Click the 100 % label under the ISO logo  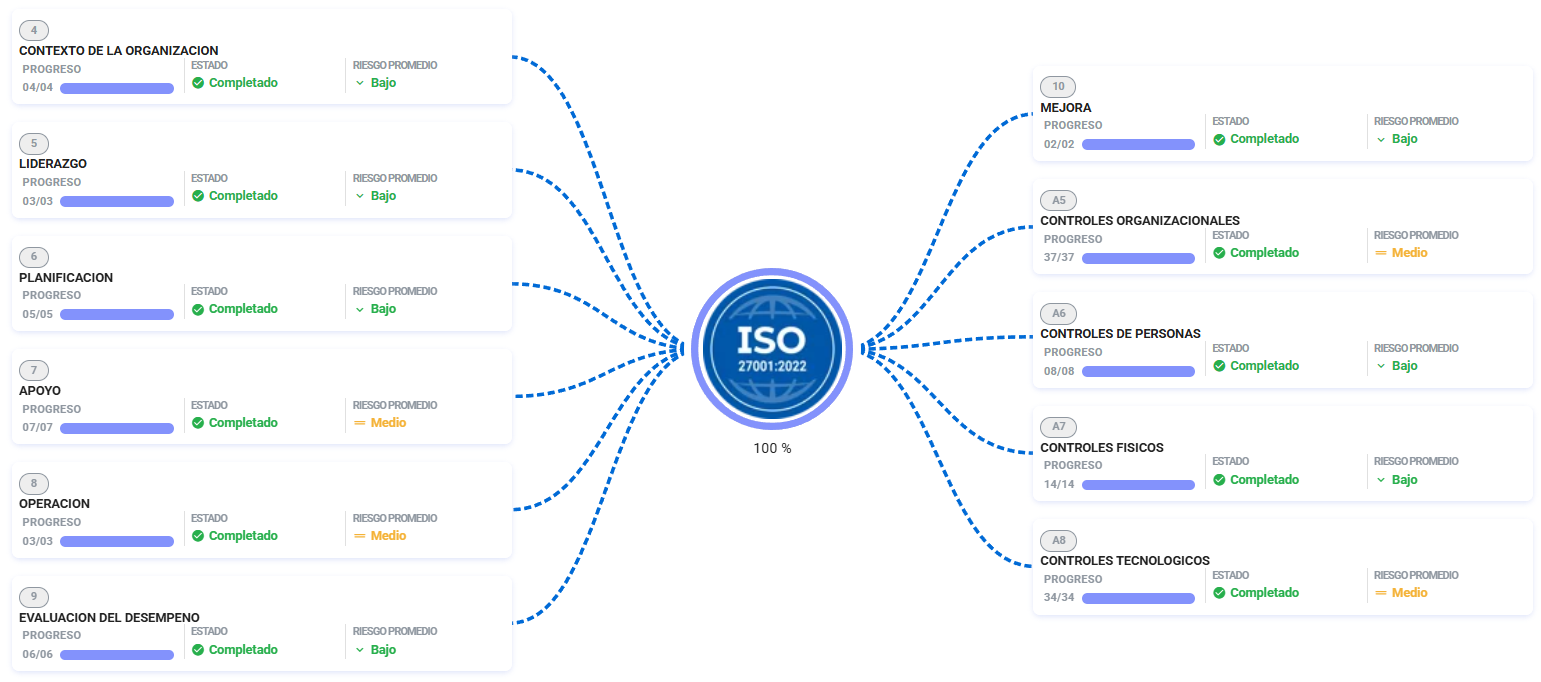pyautogui.click(x=772, y=449)
